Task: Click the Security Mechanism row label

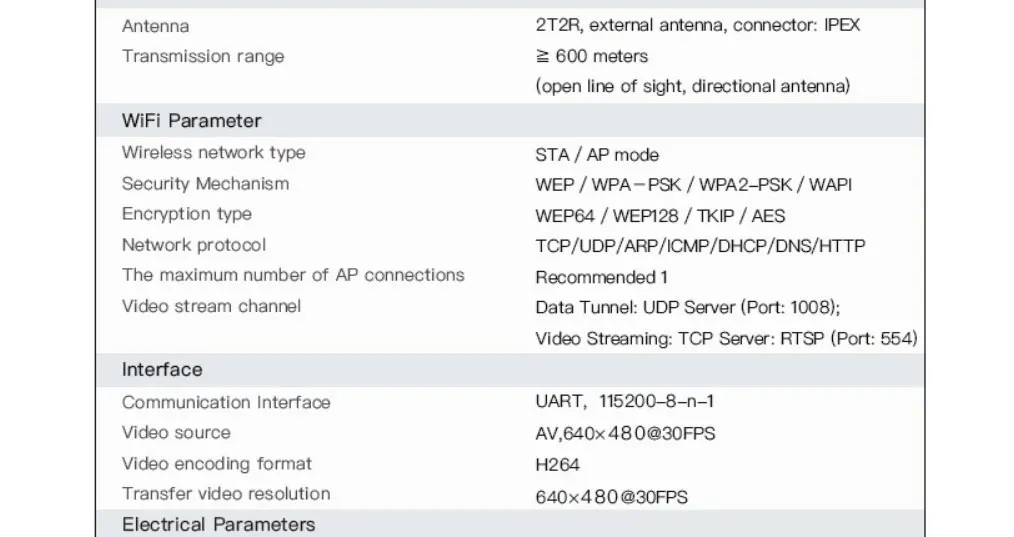Action: (x=205, y=184)
